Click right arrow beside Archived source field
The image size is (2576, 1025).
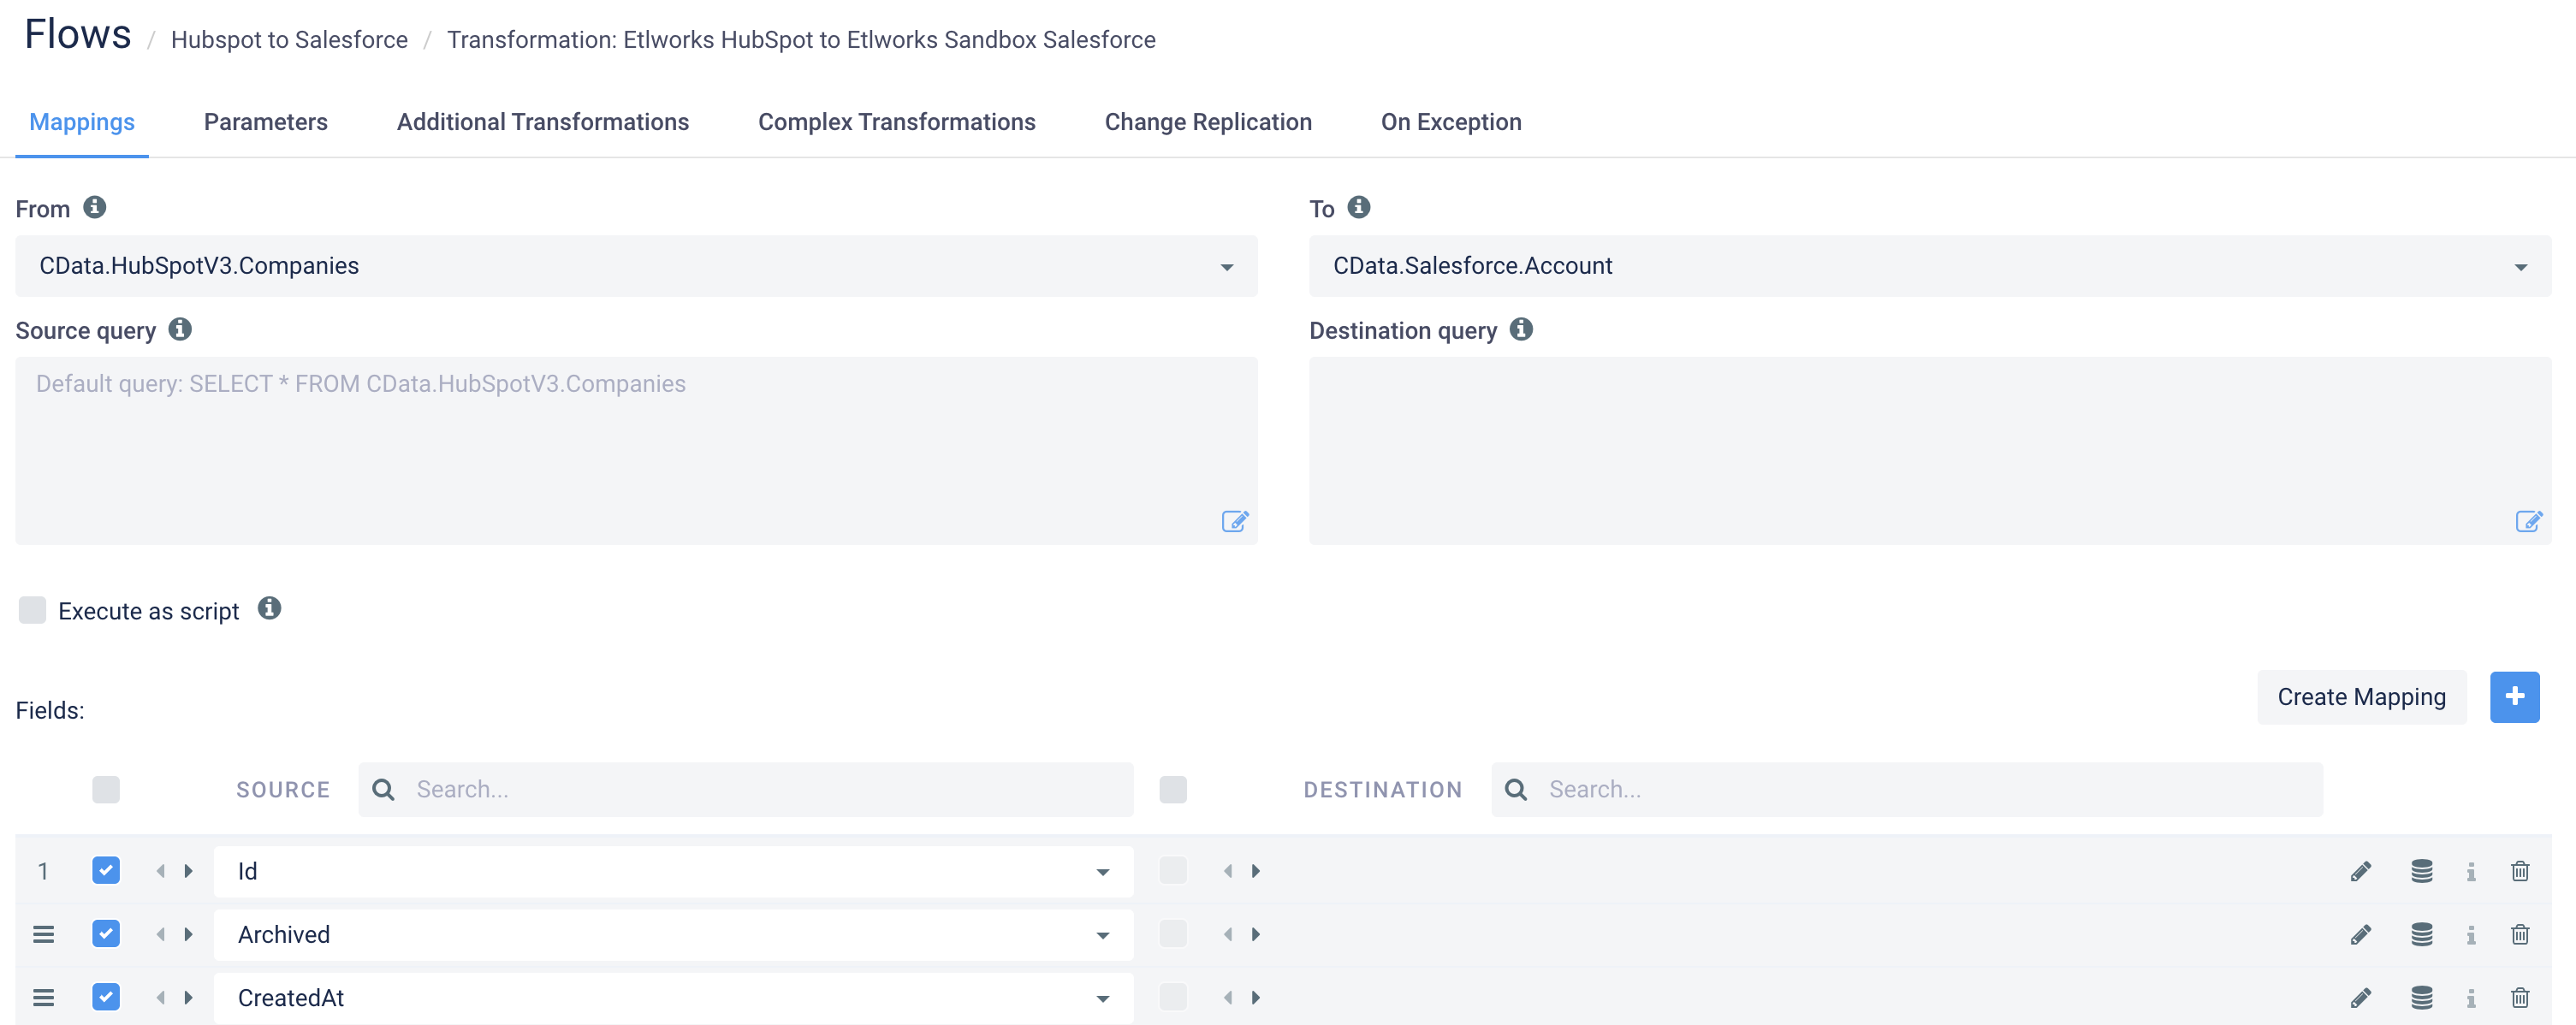(188, 934)
